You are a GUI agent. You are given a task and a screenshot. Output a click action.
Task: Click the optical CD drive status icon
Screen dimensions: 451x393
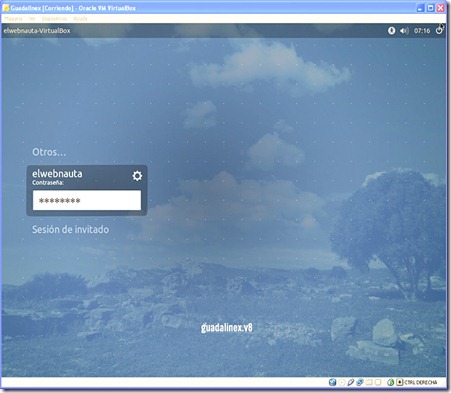tap(342, 382)
